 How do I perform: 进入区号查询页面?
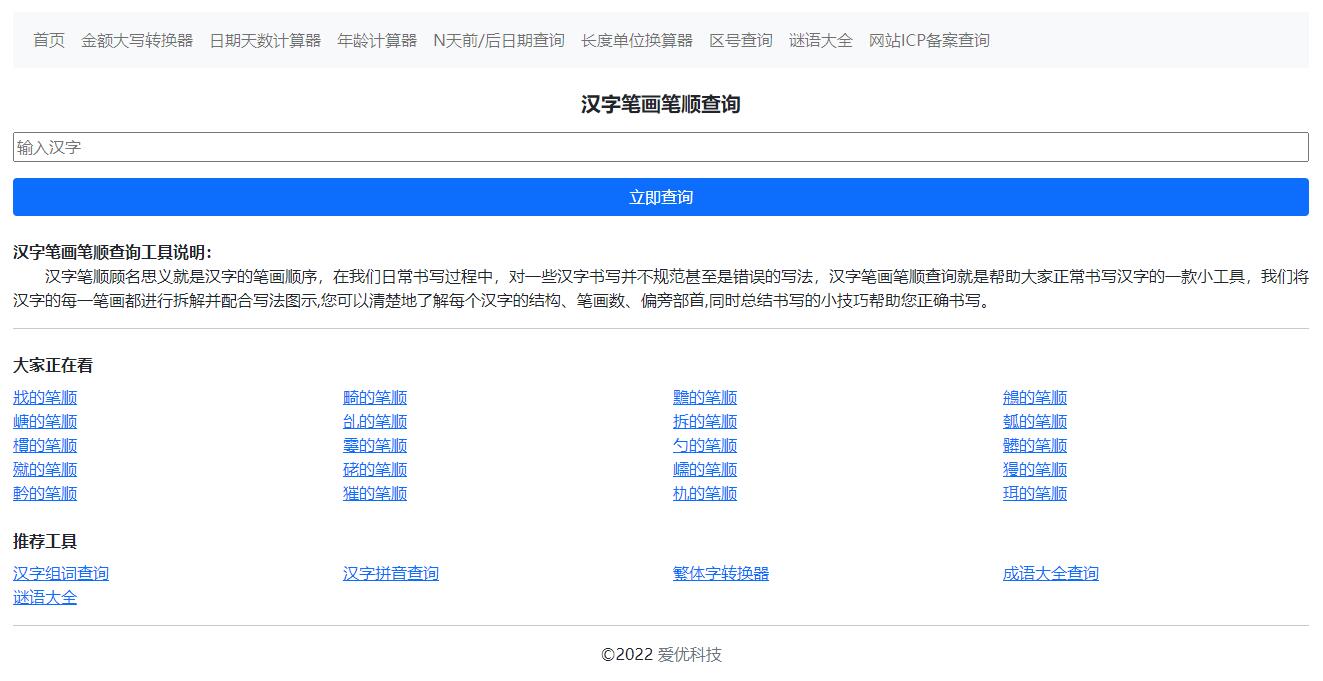[739, 40]
